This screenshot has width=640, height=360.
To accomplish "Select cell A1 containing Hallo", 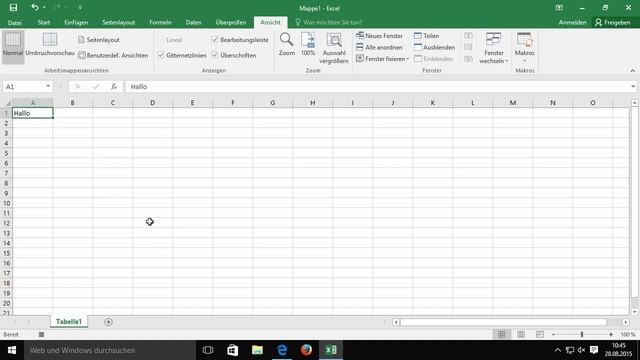I will [x=32, y=113].
